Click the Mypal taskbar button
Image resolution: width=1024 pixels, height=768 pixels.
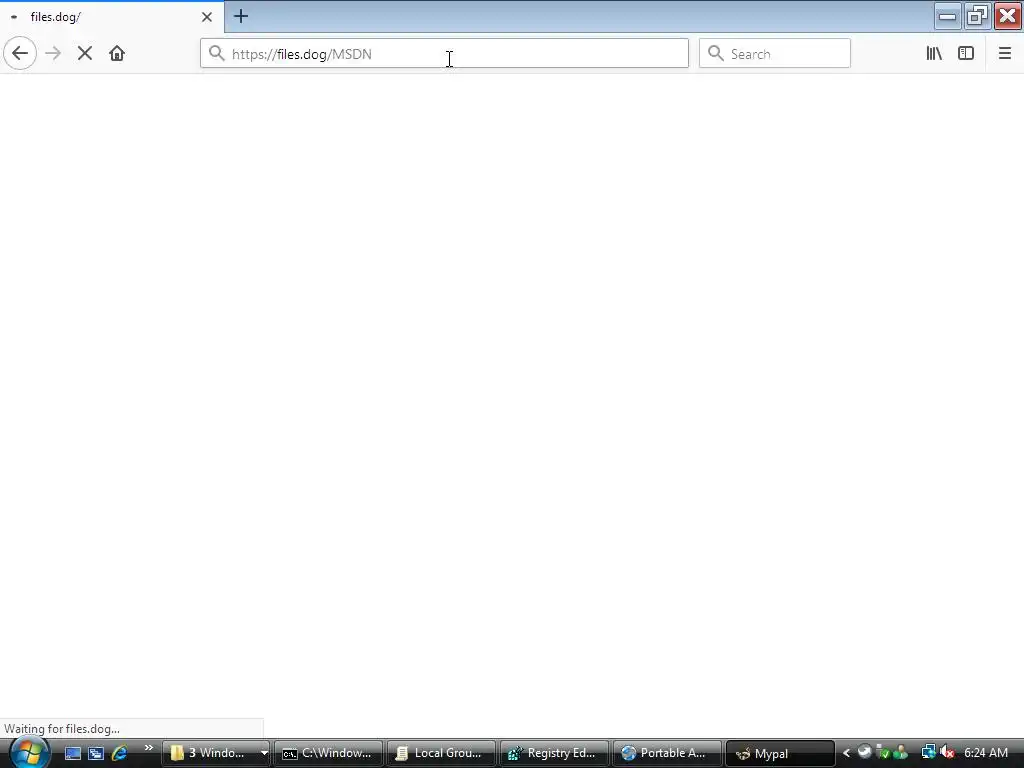(780, 753)
